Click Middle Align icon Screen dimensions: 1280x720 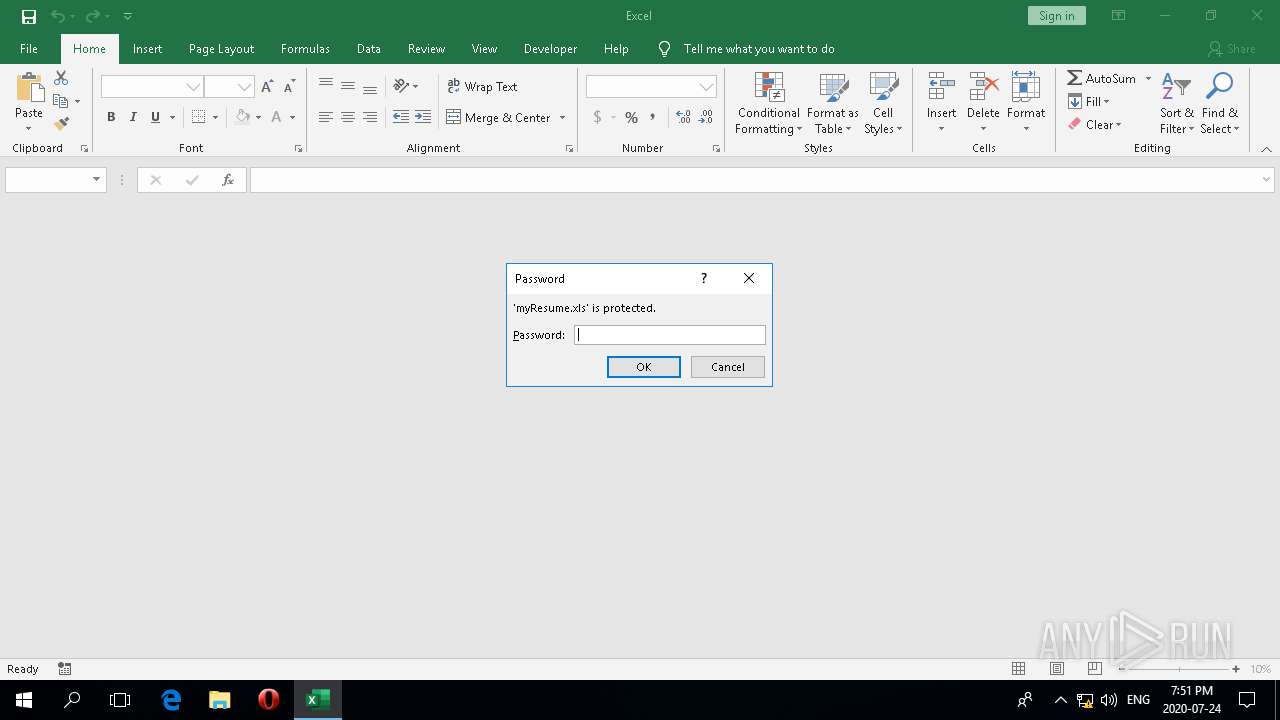[x=348, y=86]
